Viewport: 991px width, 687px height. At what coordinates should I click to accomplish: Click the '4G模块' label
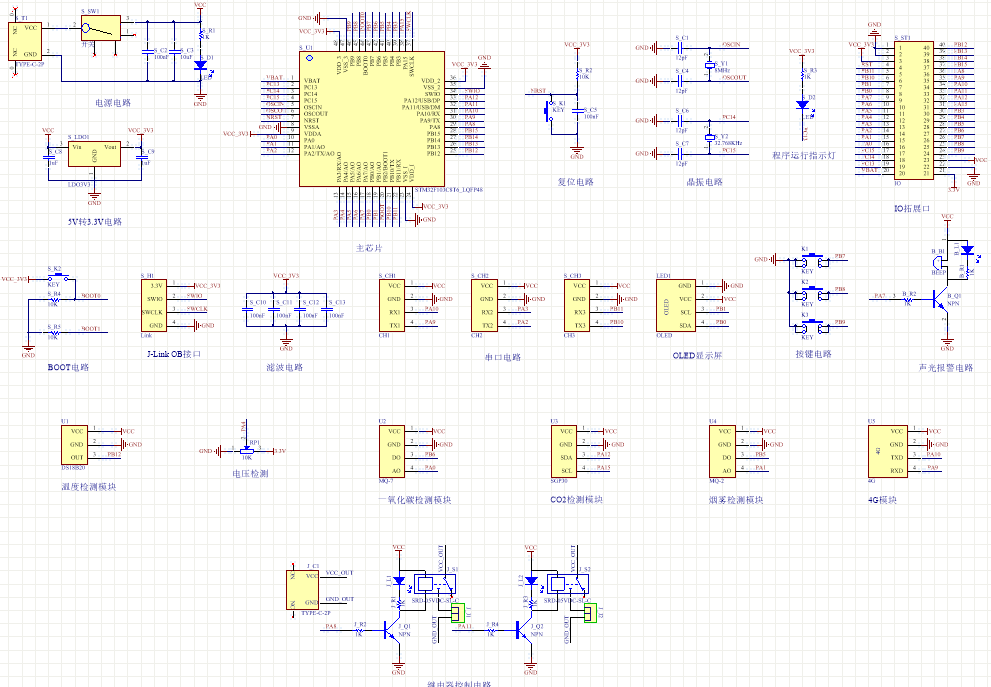(x=882, y=500)
